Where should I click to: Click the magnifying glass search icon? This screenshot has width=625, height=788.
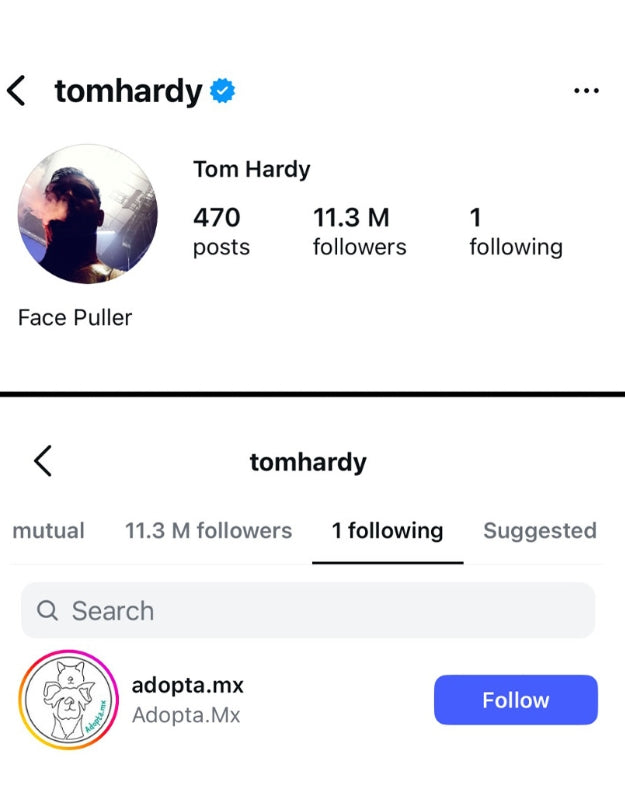click(x=47, y=611)
